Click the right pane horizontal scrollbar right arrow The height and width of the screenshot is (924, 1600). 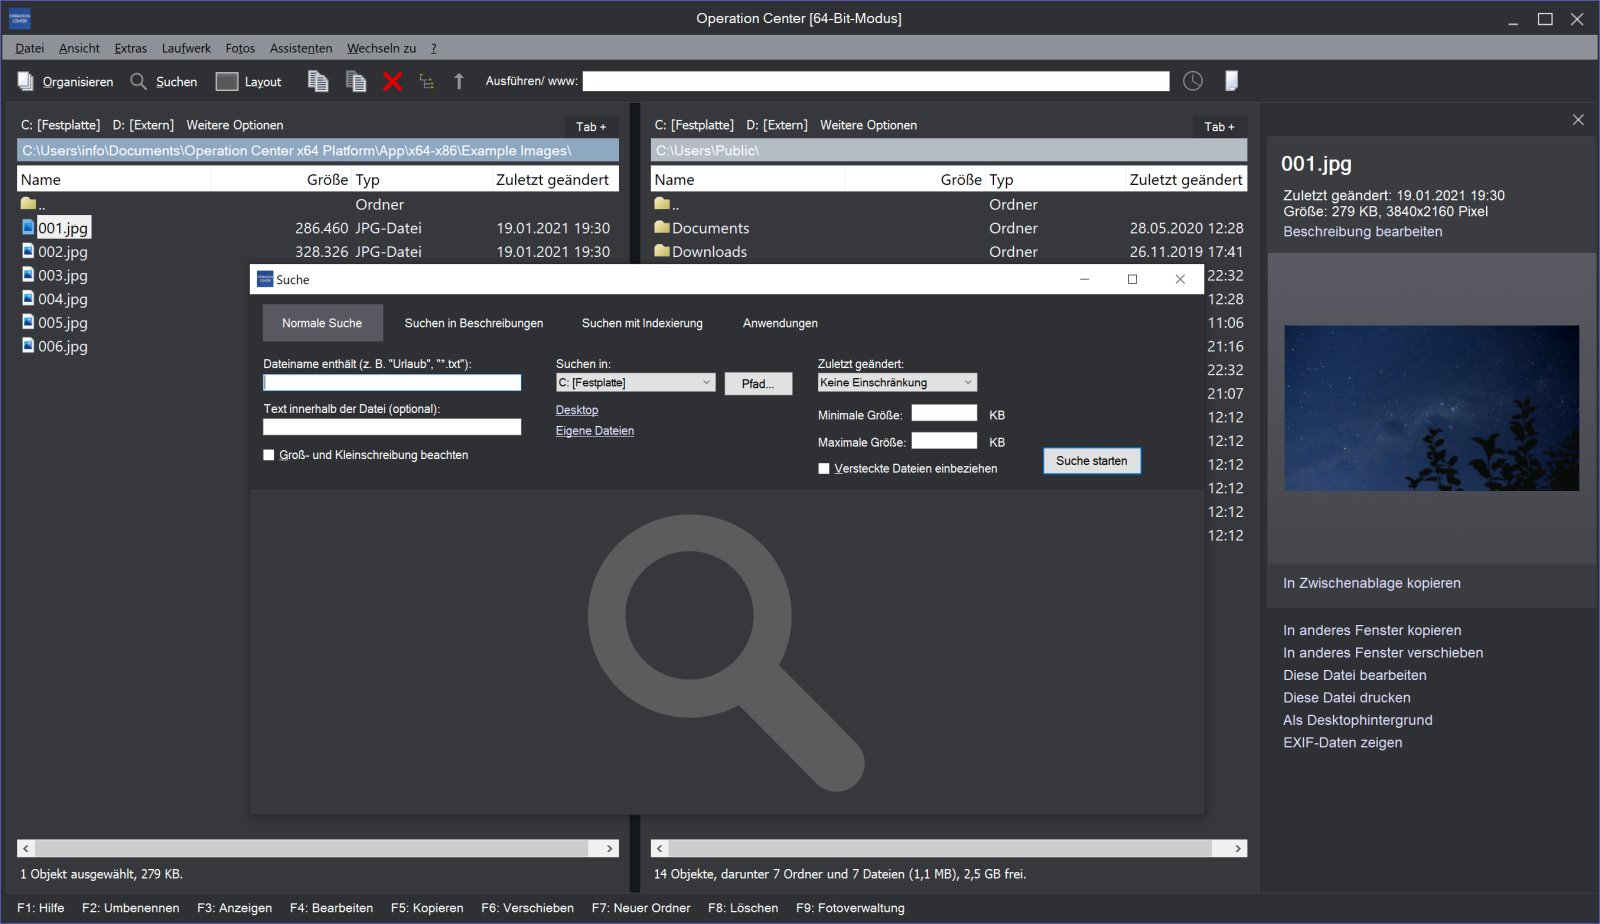point(1237,848)
